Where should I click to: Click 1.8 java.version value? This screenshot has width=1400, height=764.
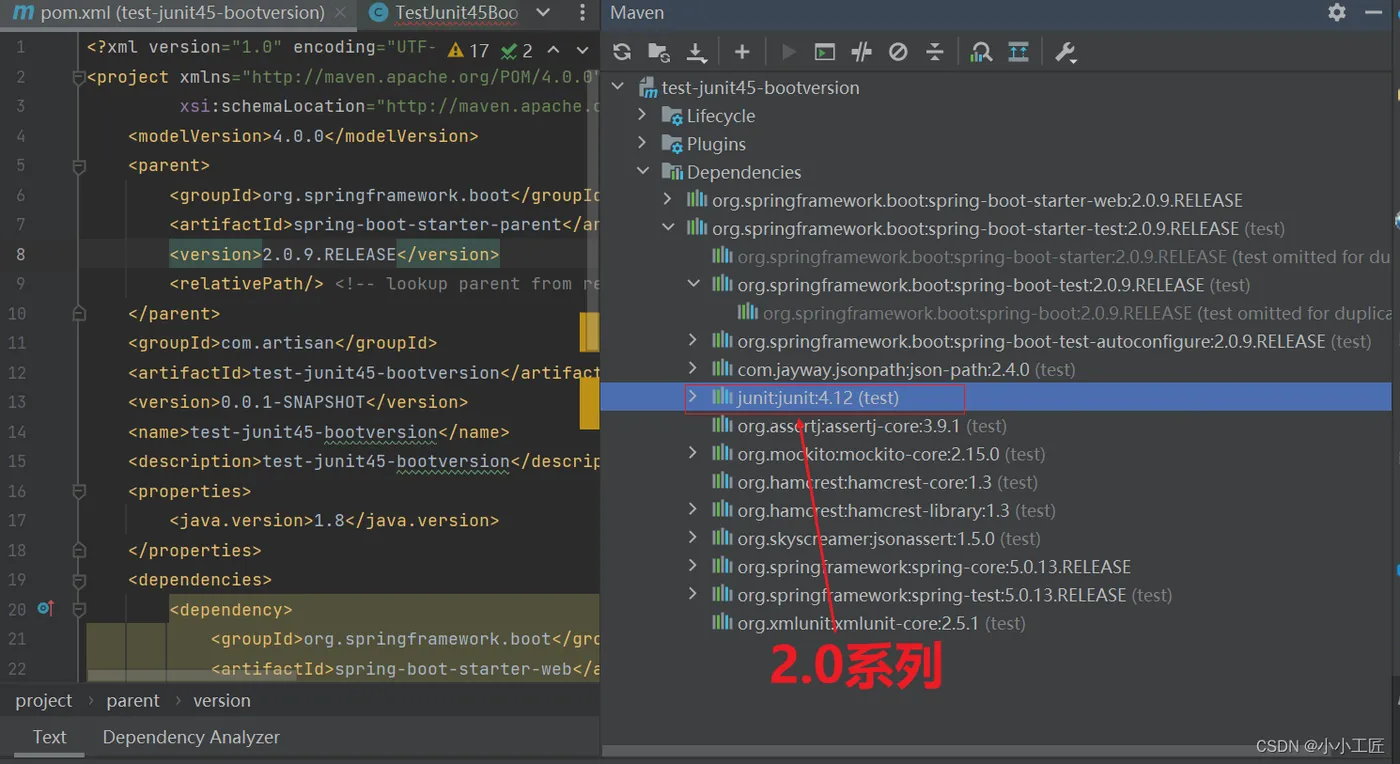click(x=329, y=520)
